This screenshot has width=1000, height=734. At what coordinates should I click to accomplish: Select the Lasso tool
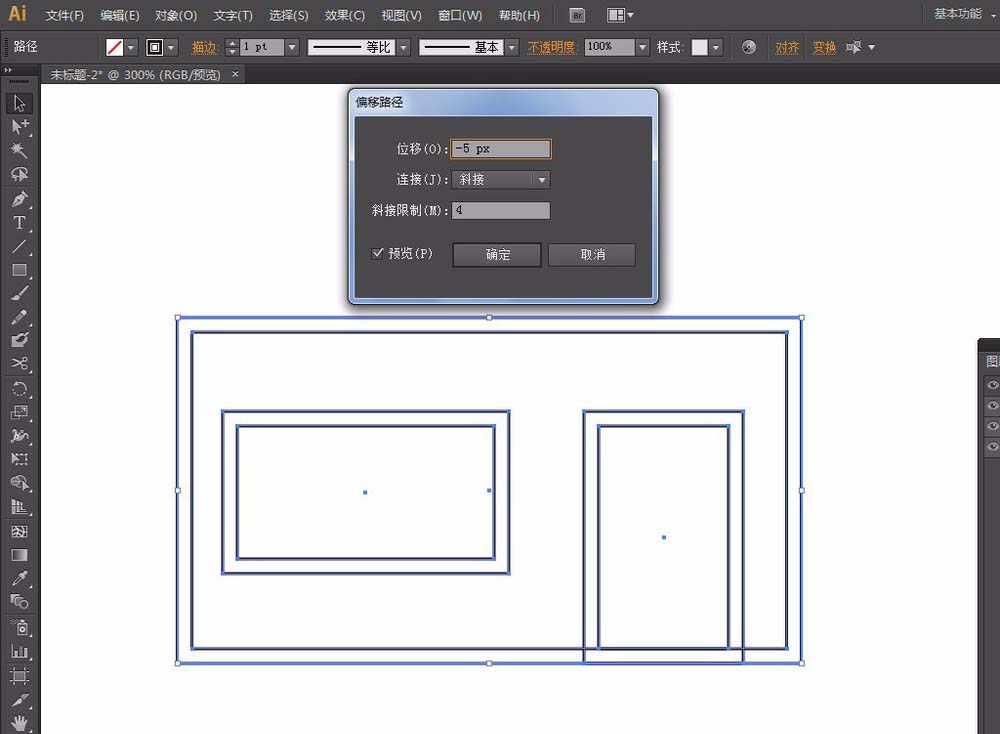coord(19,174)
